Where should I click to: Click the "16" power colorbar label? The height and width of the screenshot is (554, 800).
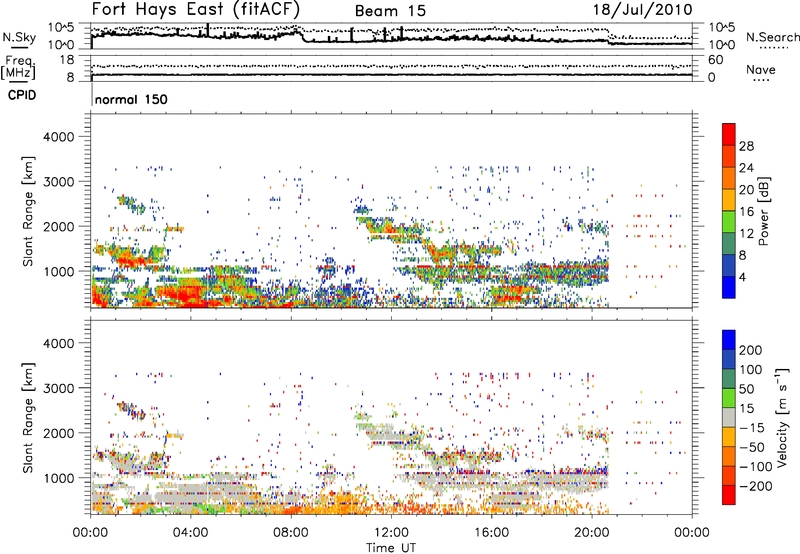(x=746, y=212)
